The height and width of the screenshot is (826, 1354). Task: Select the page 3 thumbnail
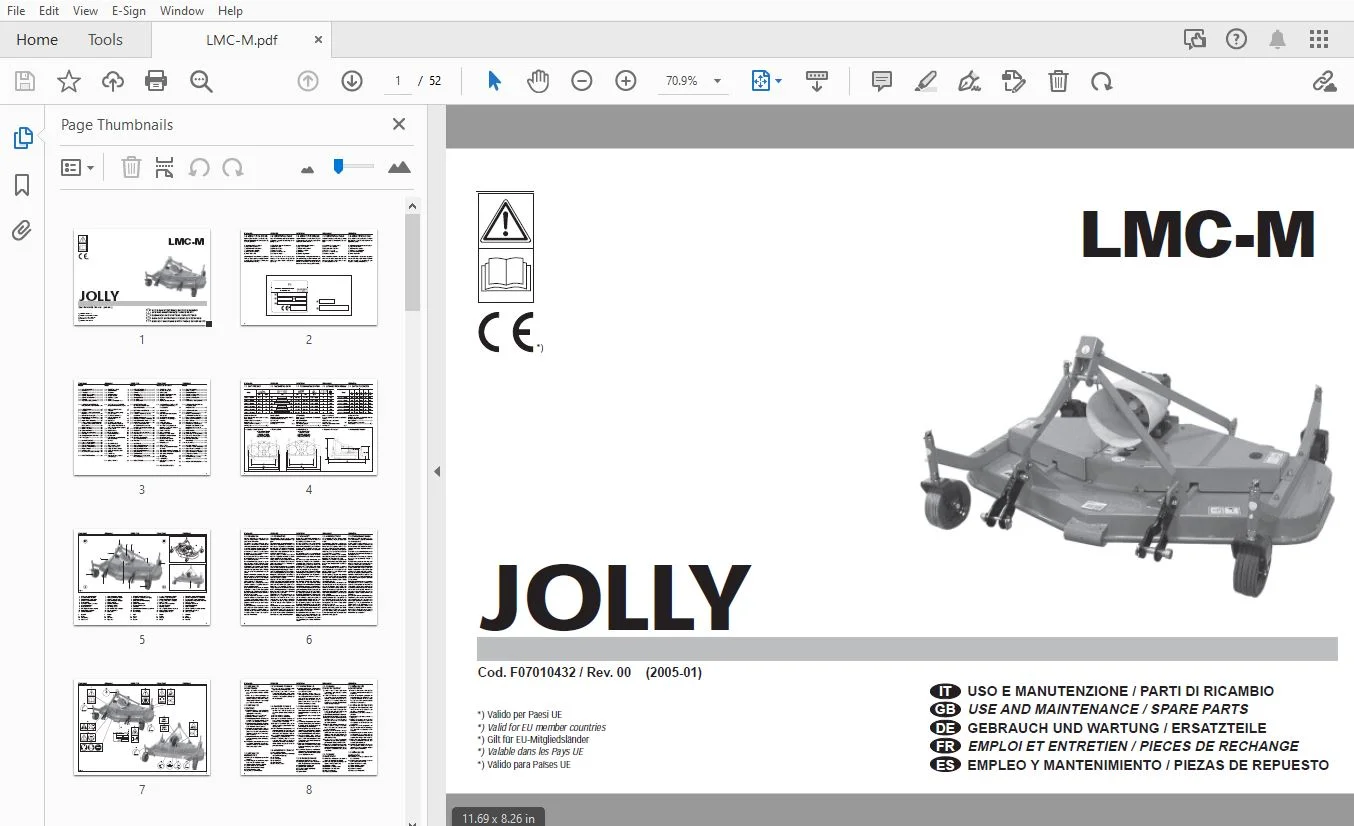(x=142, y=427)
